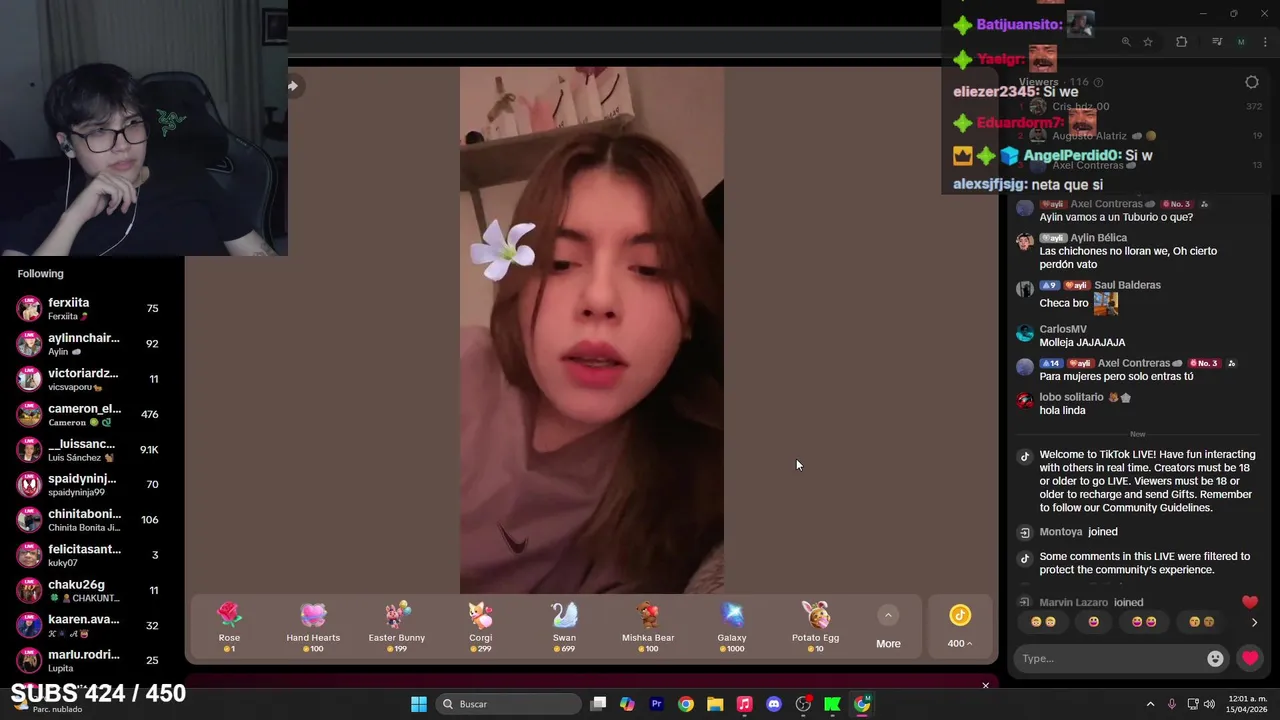Bookmark page with star icon
This screenshot has width=1280, height=720.
pos(1148,42)
